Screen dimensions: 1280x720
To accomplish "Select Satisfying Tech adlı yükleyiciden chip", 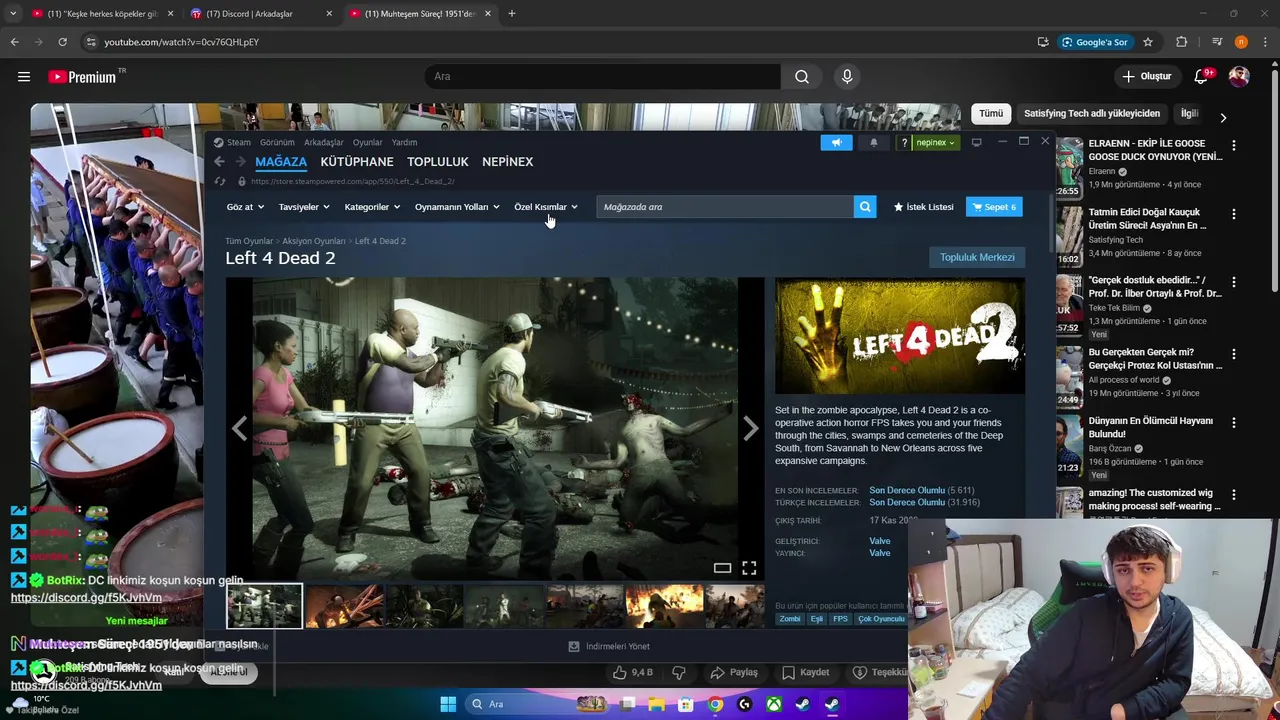I will coord(1092,114).
